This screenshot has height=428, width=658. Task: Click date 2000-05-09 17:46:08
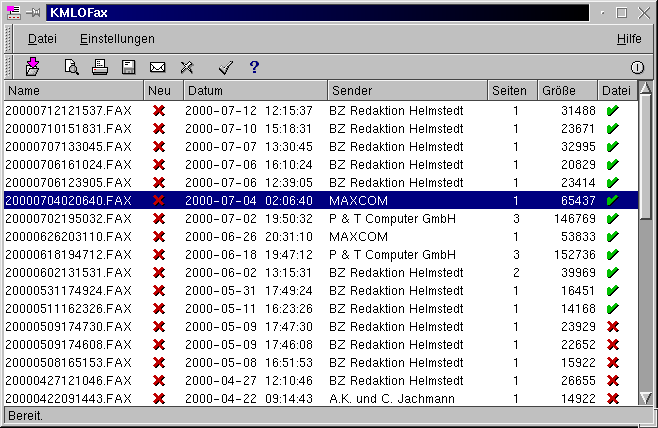click(x=249, y=345)
